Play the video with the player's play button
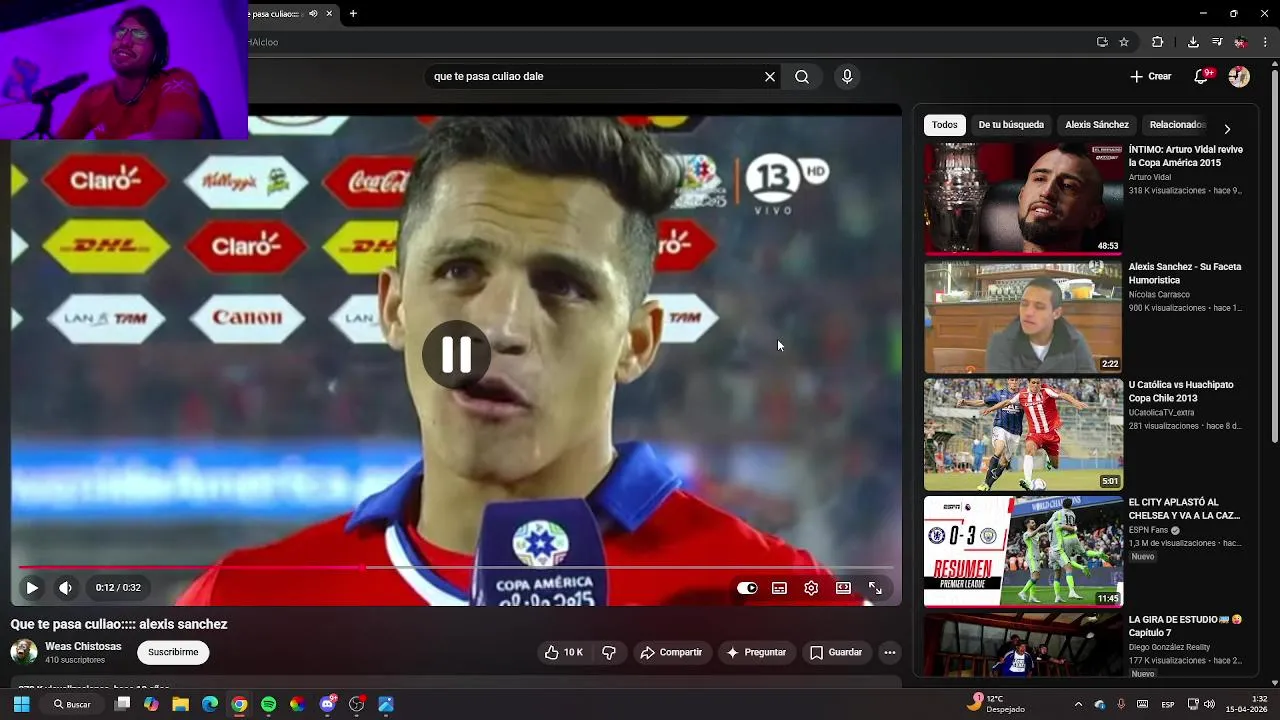The height and width of the screenshot is (720, 1280). (32, 588)
